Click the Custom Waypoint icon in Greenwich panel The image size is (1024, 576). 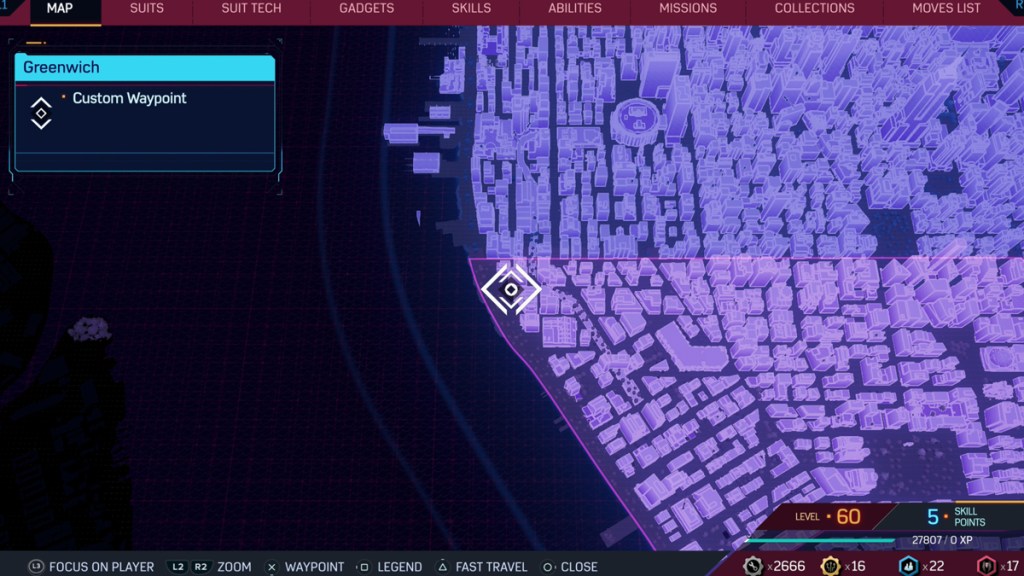click(x=41, y=112)
